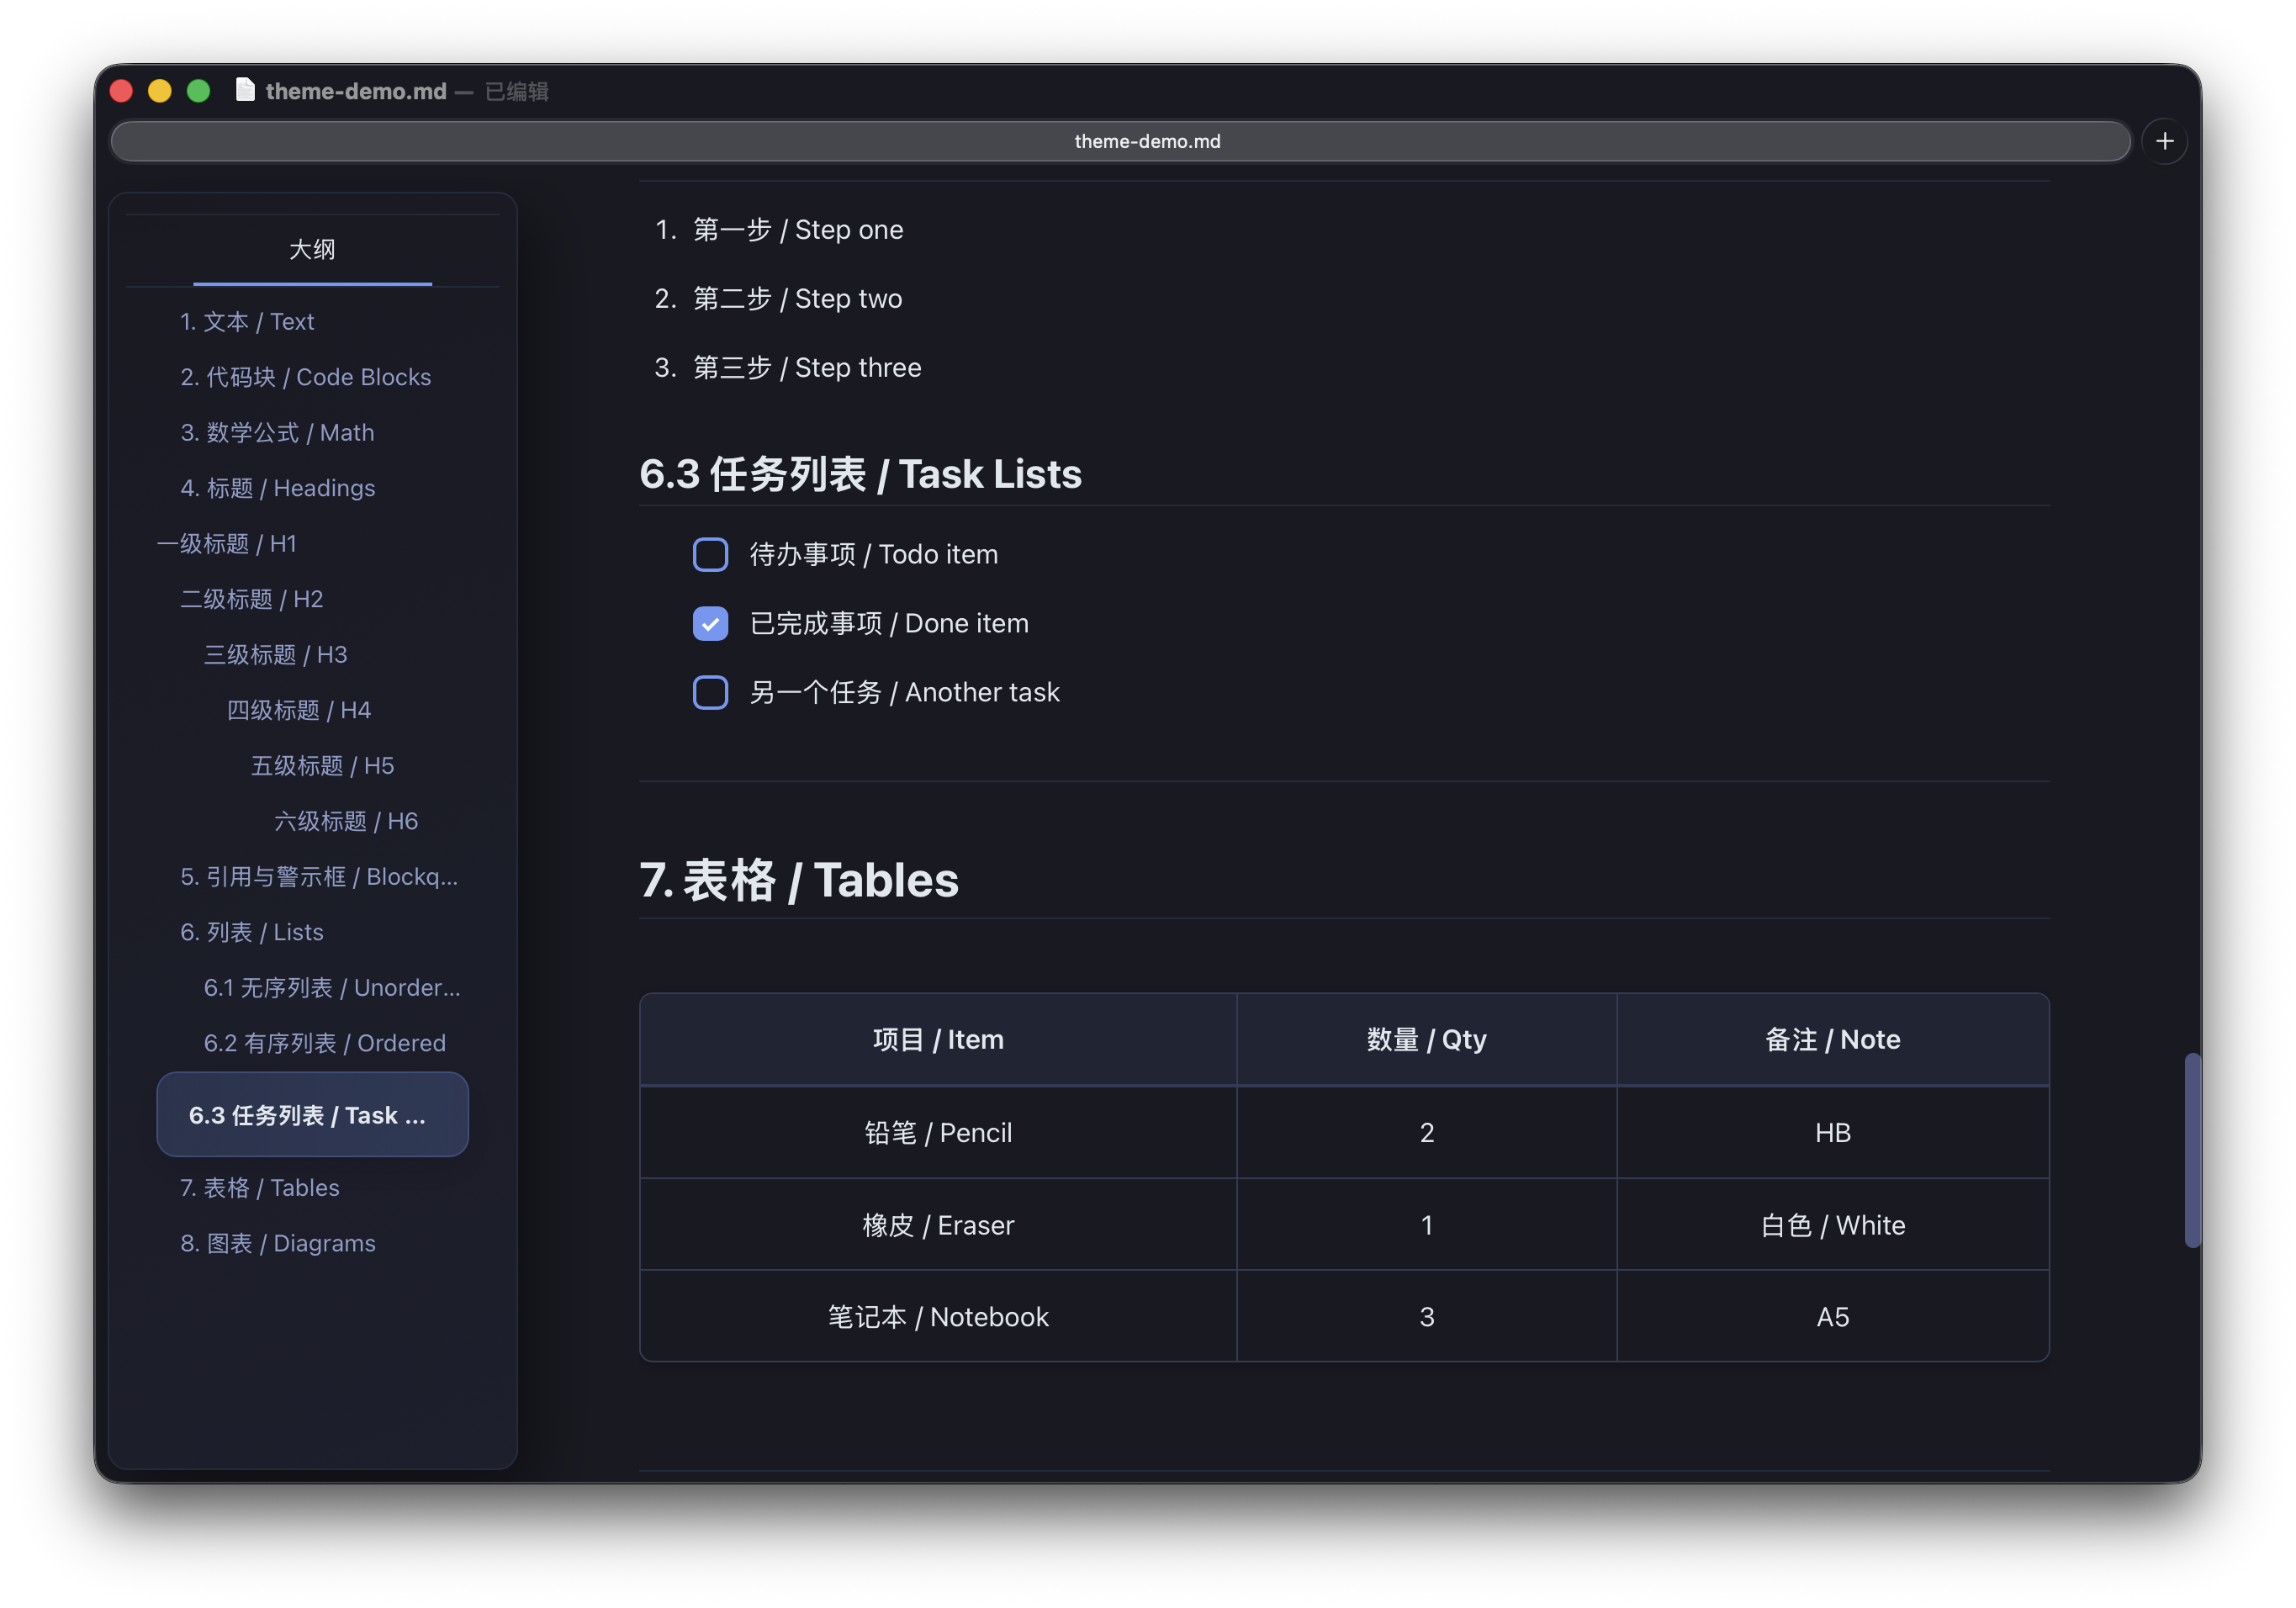2296x1608 pixels.
Task: Click the new tab plus button
Action: 2164,141
